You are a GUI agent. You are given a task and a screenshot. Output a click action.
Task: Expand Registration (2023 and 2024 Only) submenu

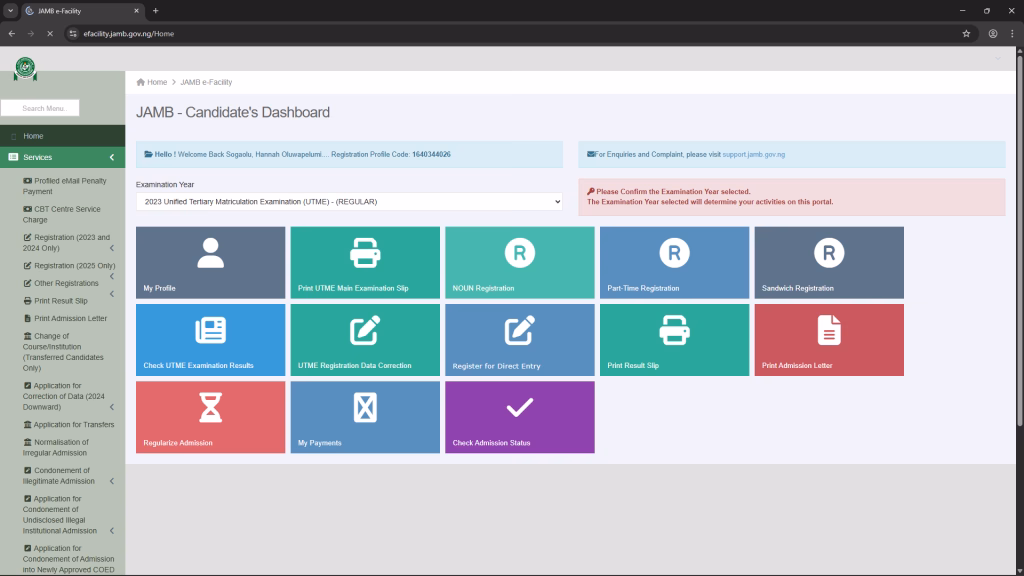coord(111,248)
